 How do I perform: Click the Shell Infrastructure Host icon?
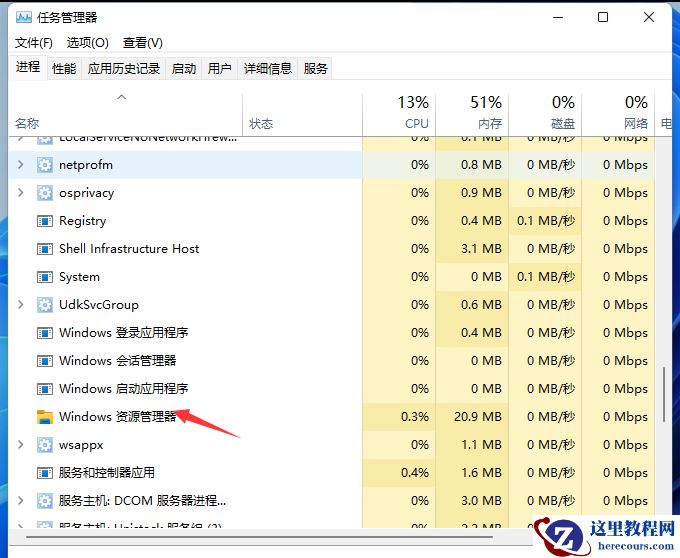tap(45, 249)
